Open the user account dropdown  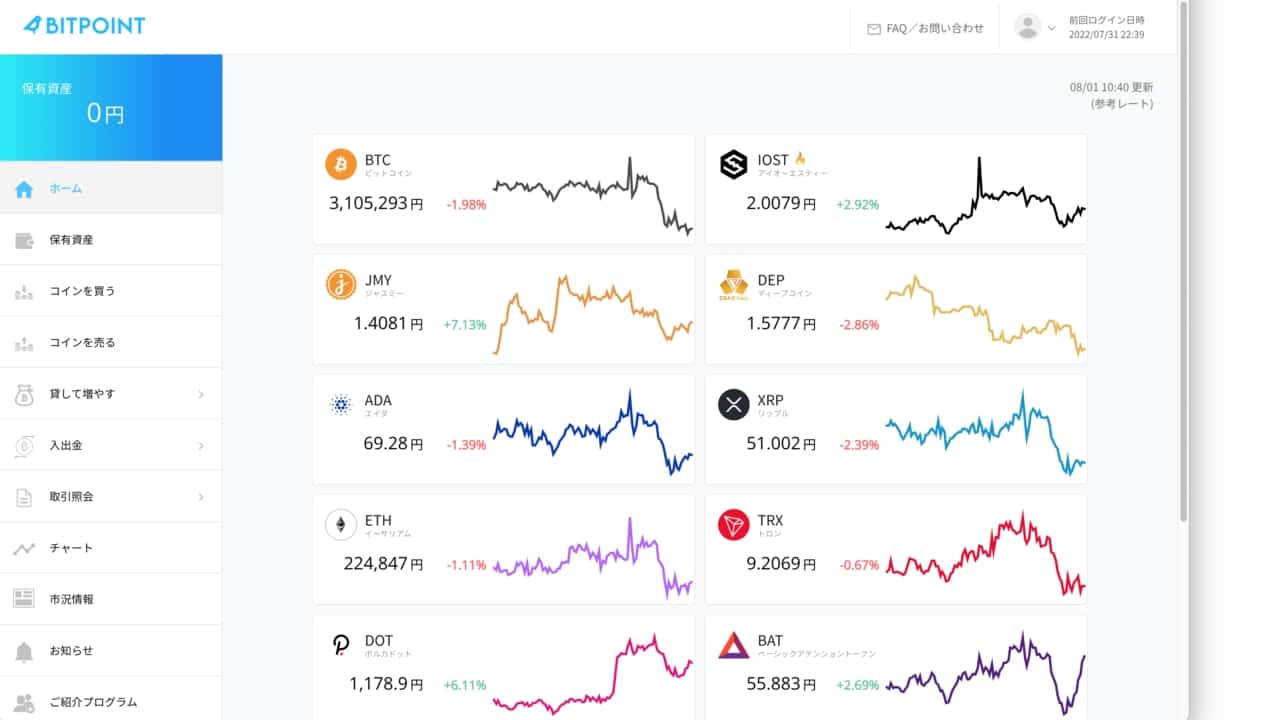(x=1035, y=27)
